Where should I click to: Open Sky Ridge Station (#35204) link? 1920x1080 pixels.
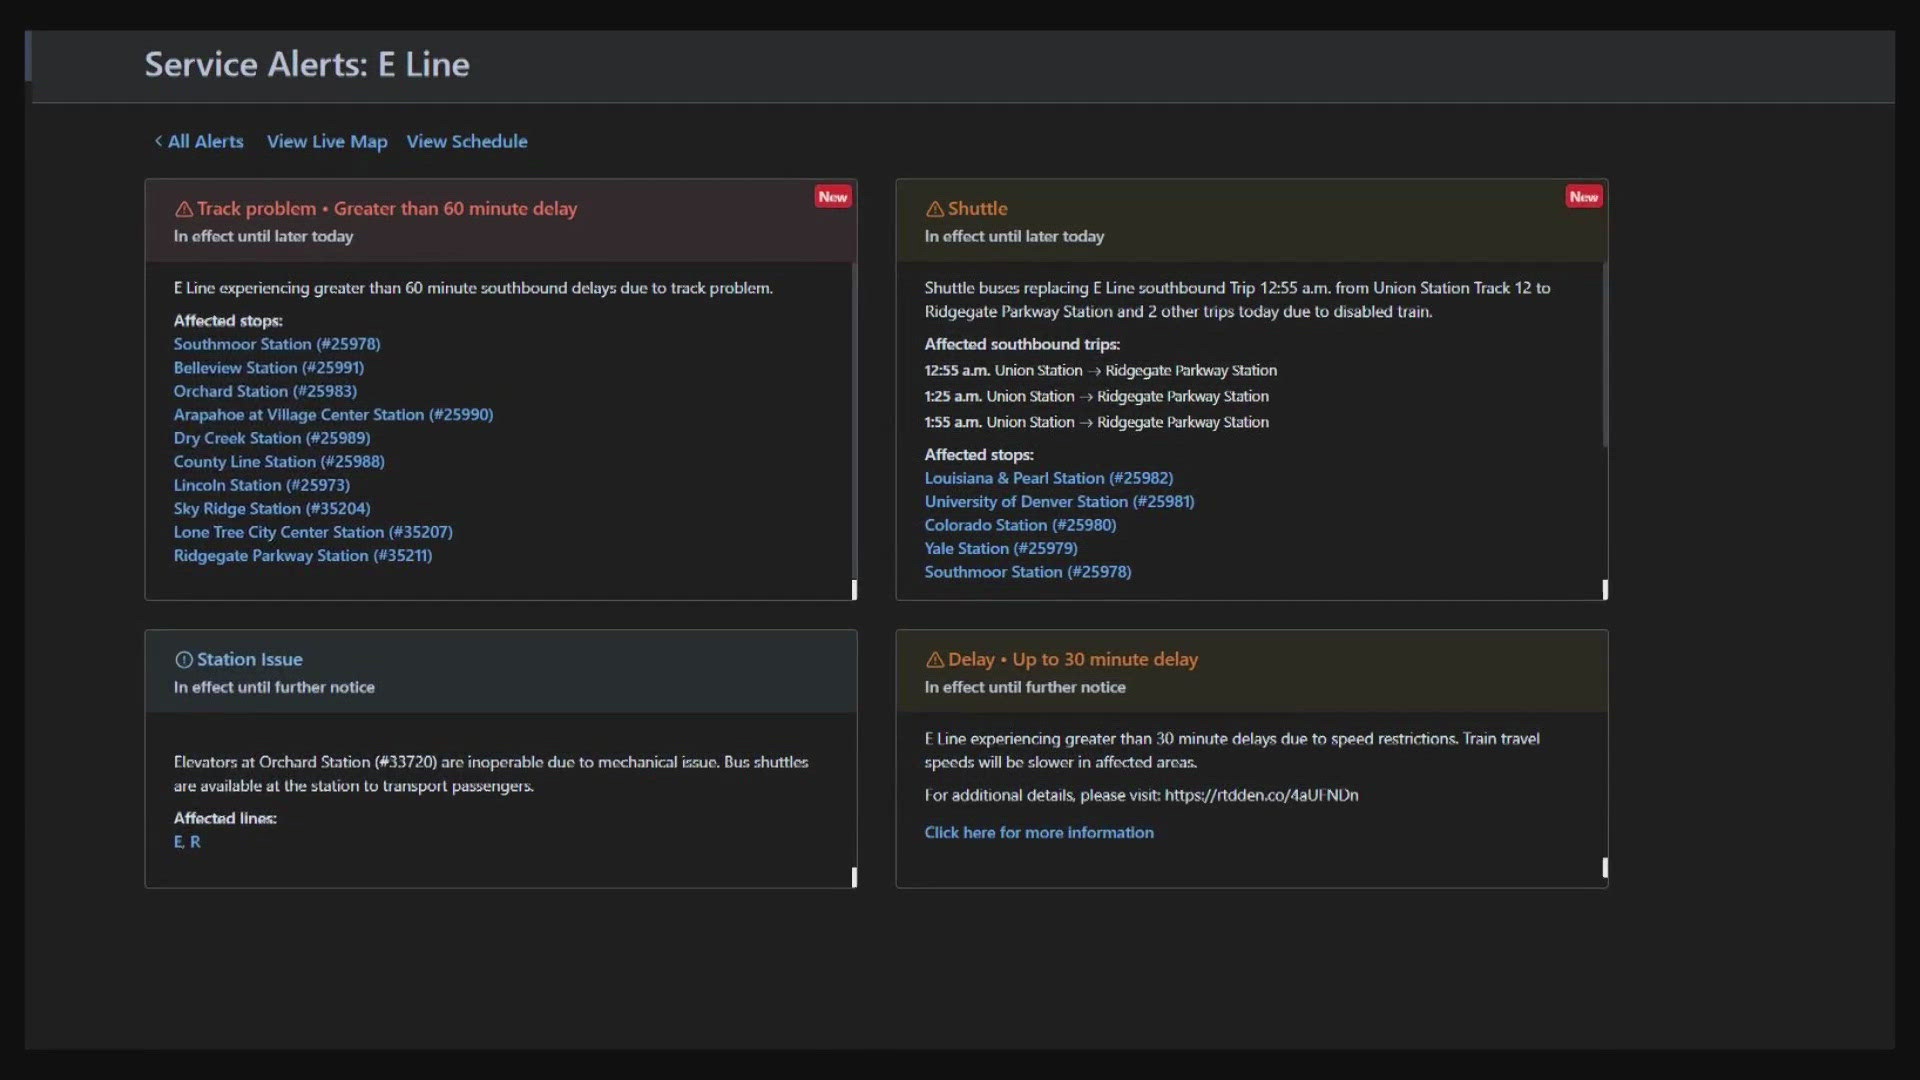click(272, 509)
